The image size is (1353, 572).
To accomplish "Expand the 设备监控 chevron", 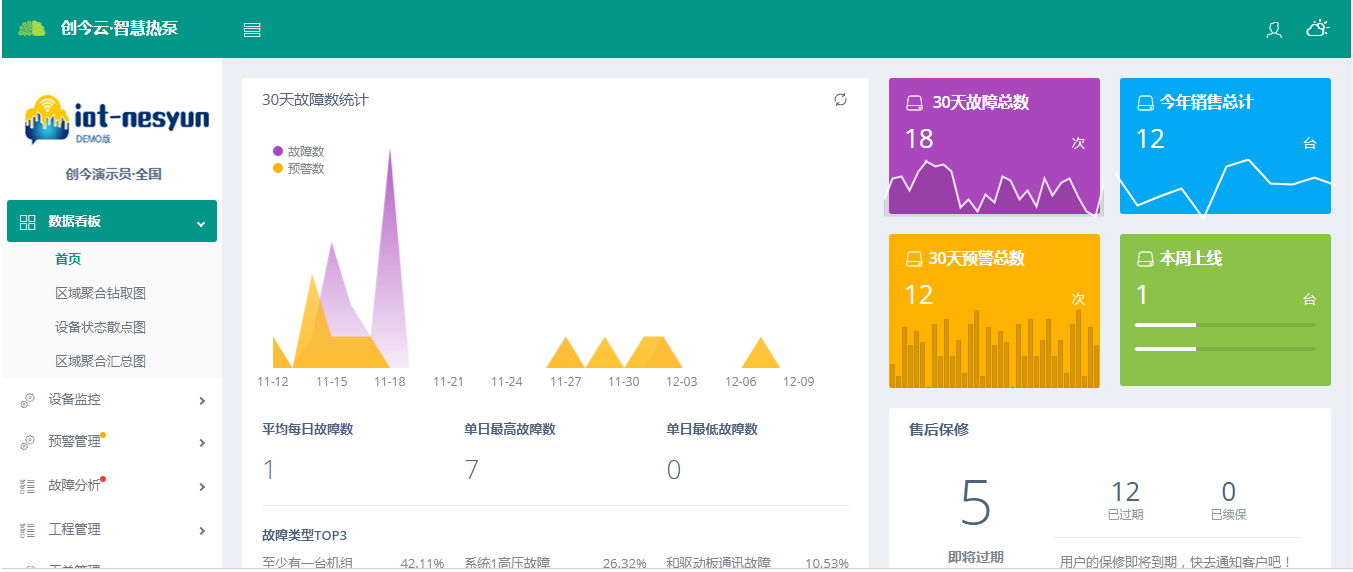I will [202, 401].
